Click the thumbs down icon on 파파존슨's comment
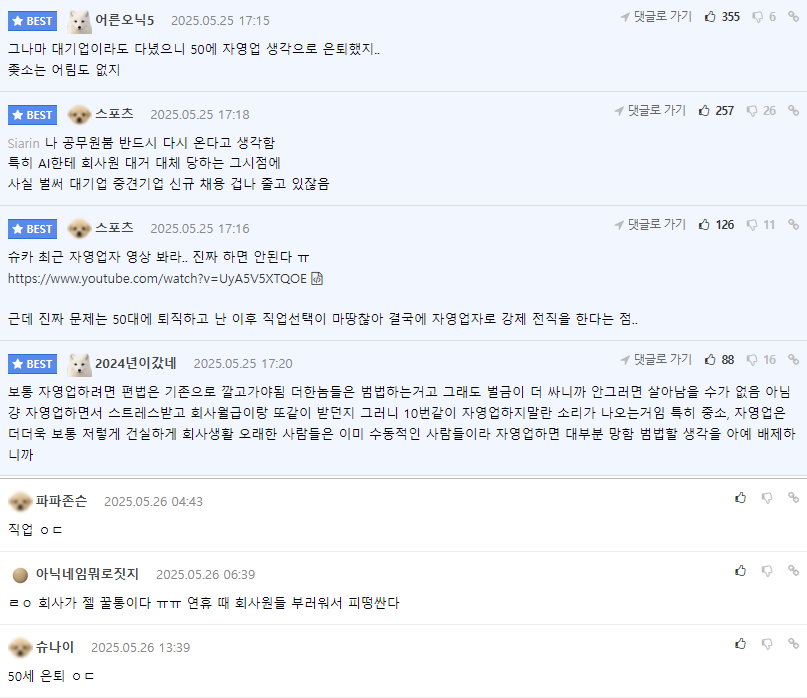The image size is (807, 698). (x=767, y=497)
